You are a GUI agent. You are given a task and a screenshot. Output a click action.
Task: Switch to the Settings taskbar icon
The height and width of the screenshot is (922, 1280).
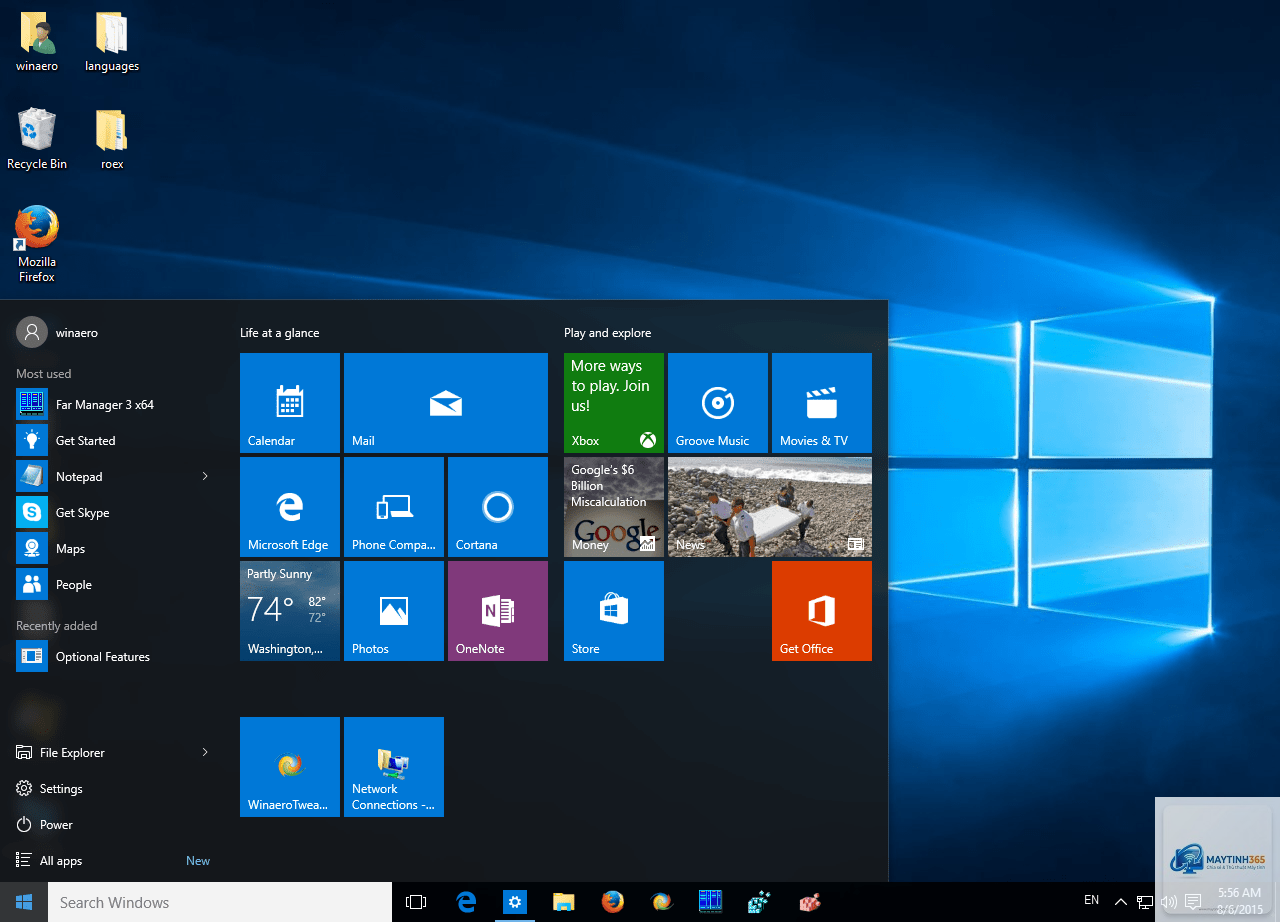click(515, 902)
